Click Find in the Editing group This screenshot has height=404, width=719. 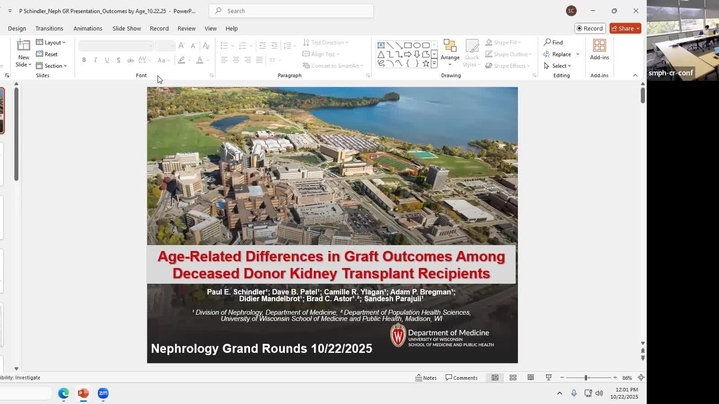554,42
